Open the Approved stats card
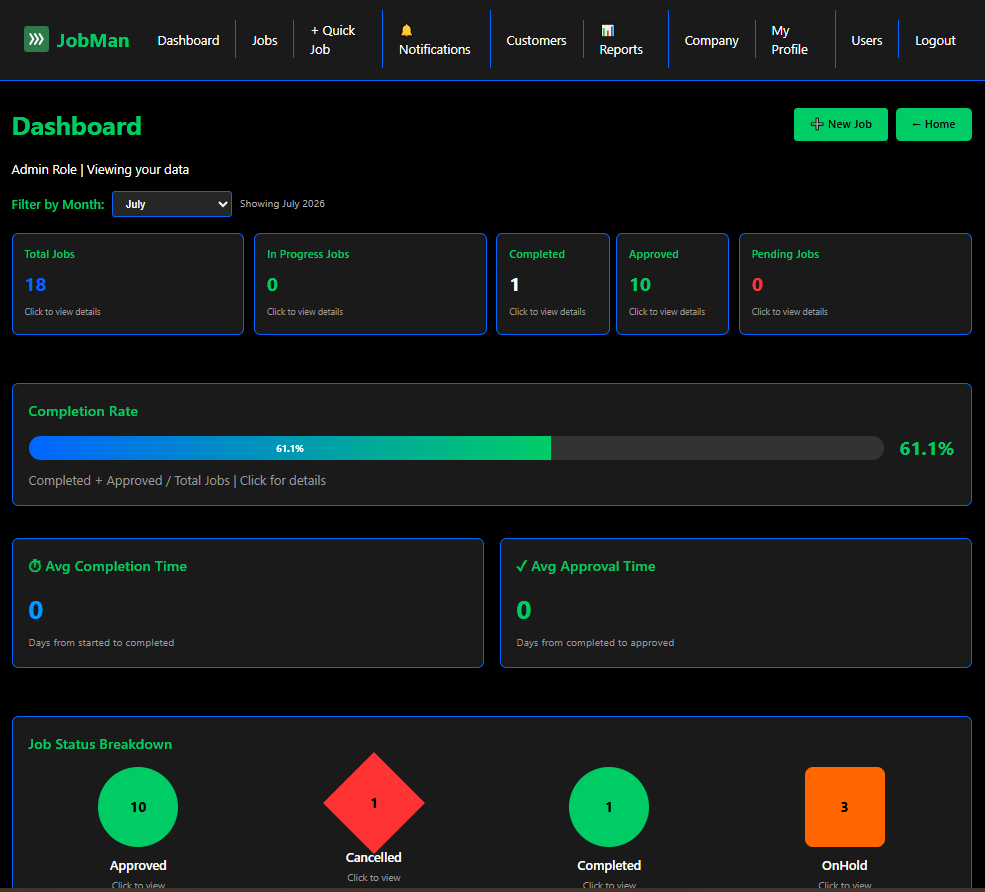 point(672,284)
